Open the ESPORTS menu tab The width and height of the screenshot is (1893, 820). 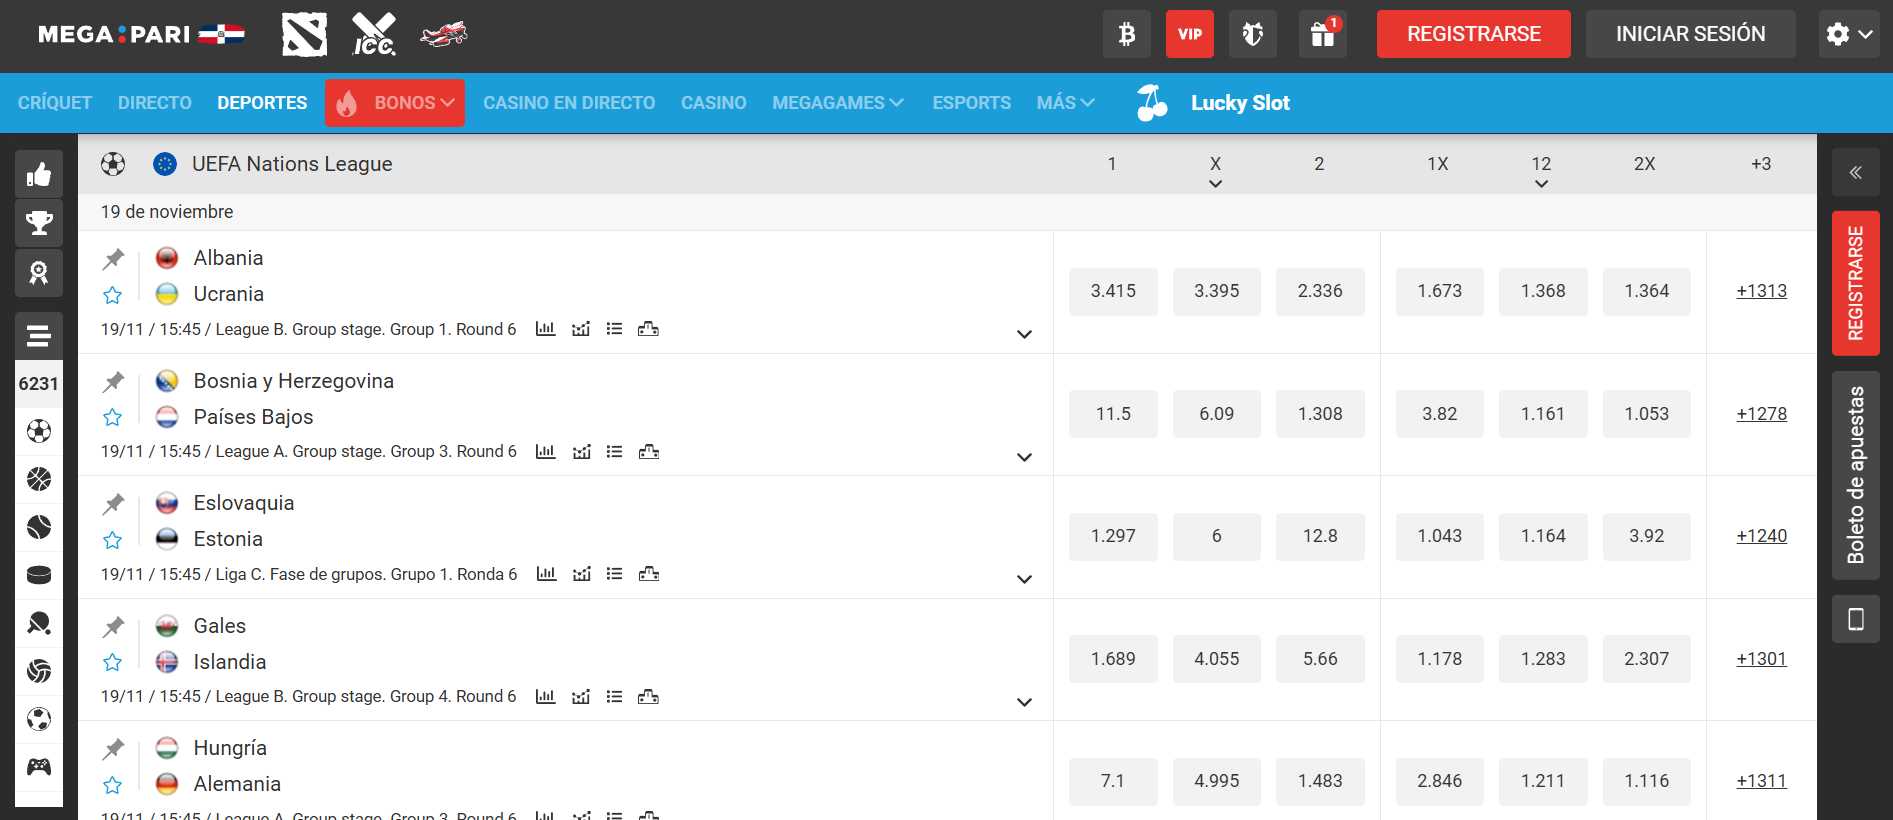pos(972,103)
